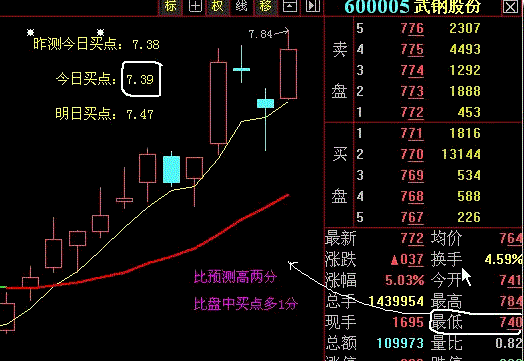Click sell volume 2307

465,28
